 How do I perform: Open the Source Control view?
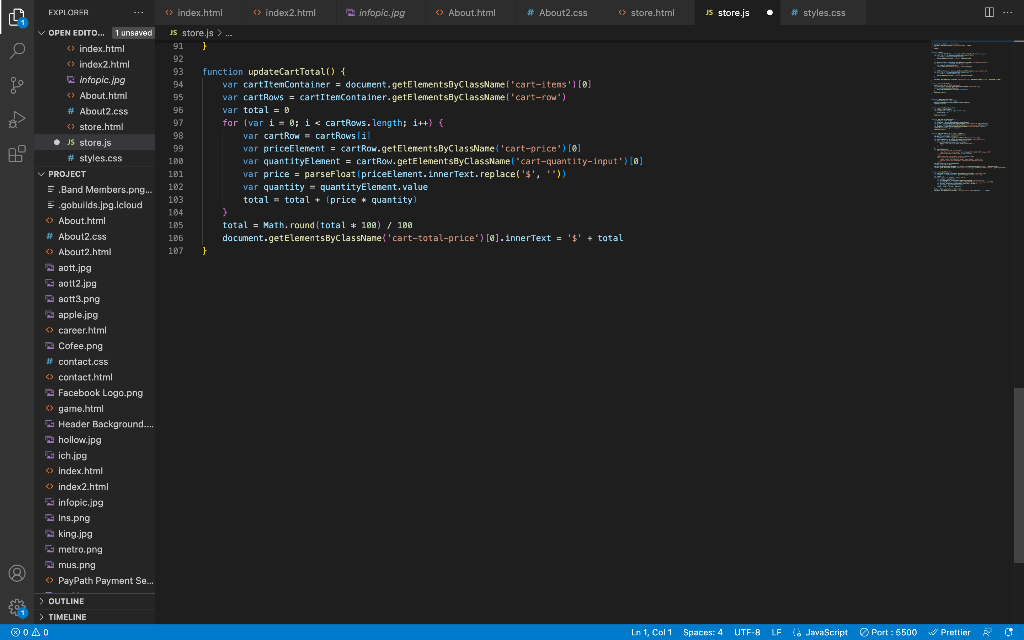(15, 87)
